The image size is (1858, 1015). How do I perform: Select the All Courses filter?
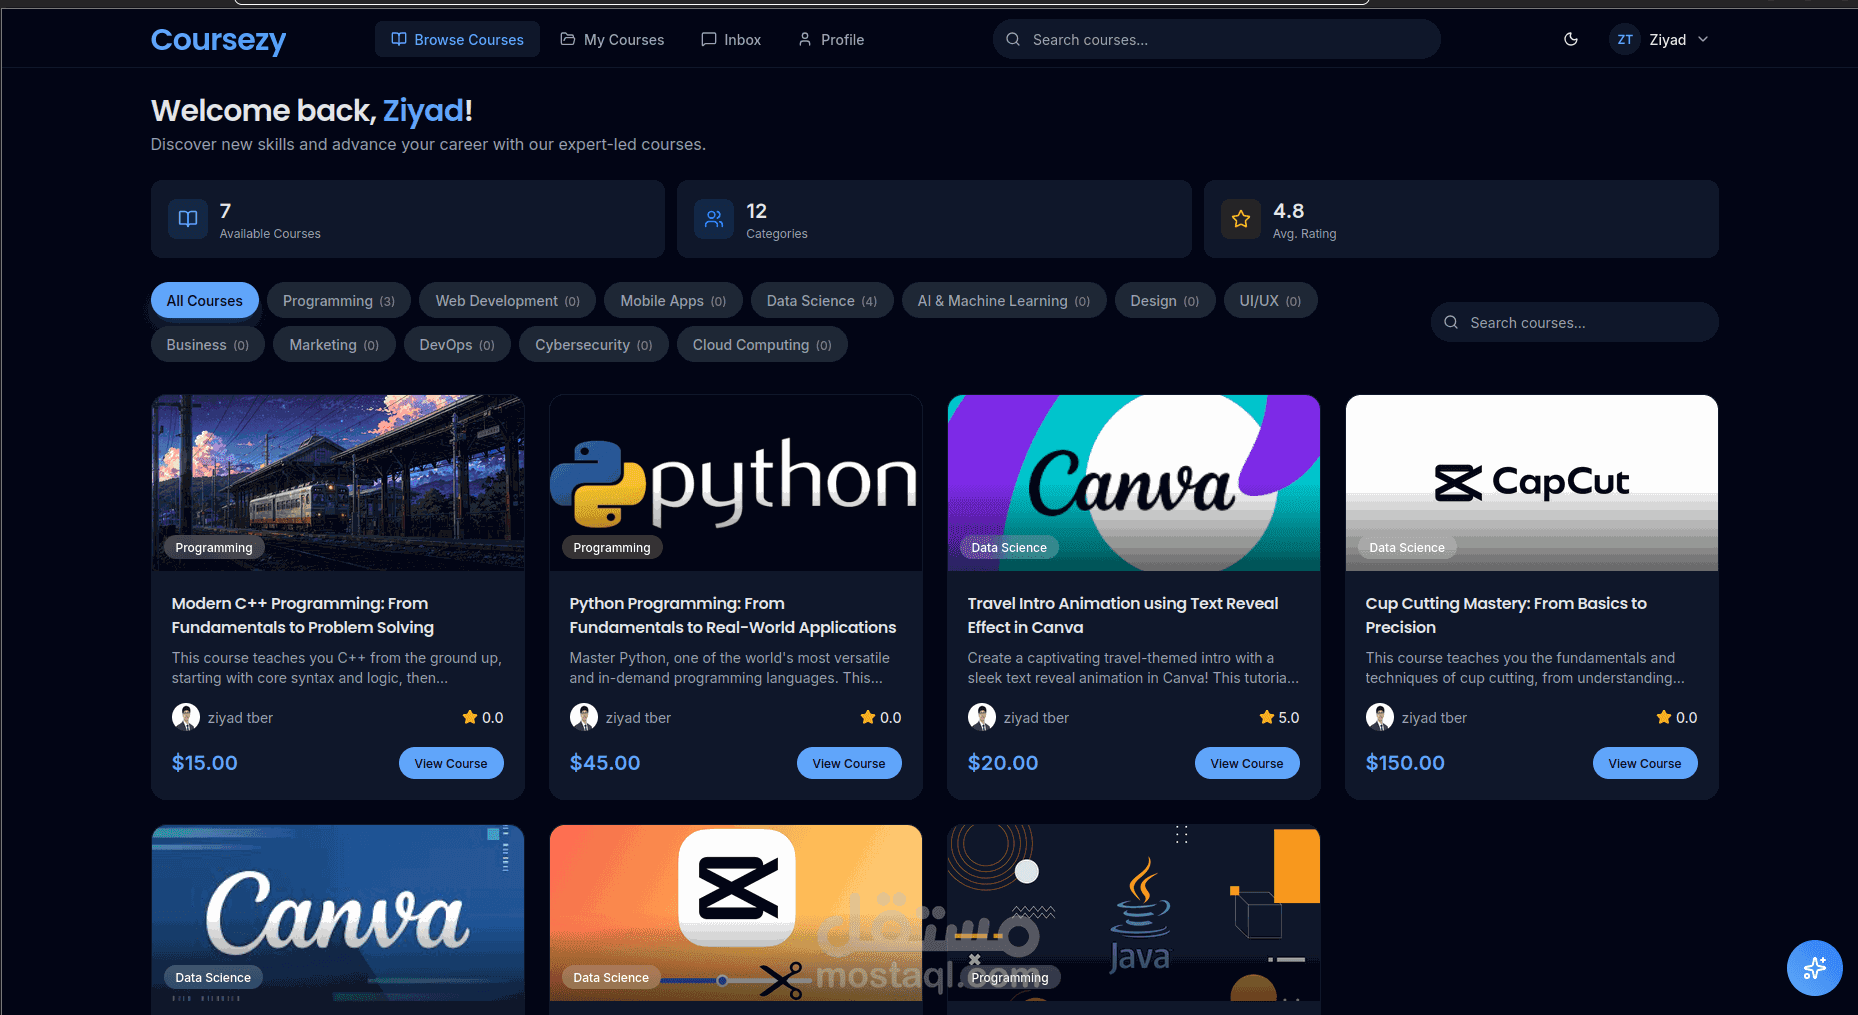click(205, 300)
